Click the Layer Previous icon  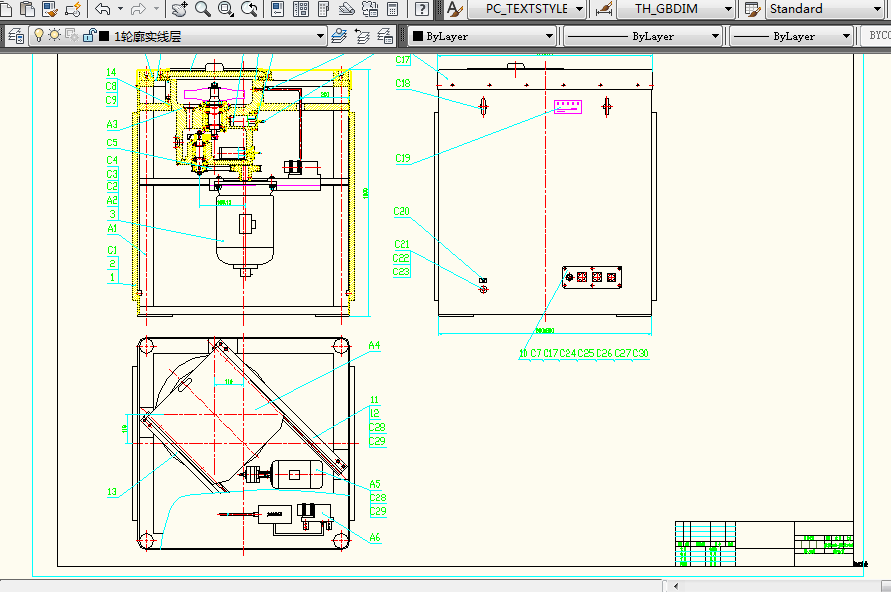click(362, 36)
